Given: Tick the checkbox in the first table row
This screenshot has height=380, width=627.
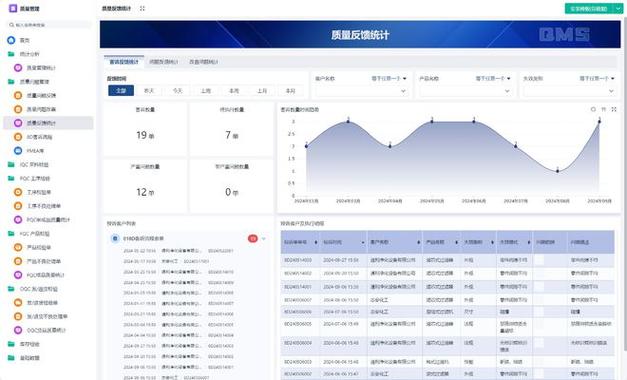Looking at the screenshot, I should pyautogui.click(x=540, y=260).
